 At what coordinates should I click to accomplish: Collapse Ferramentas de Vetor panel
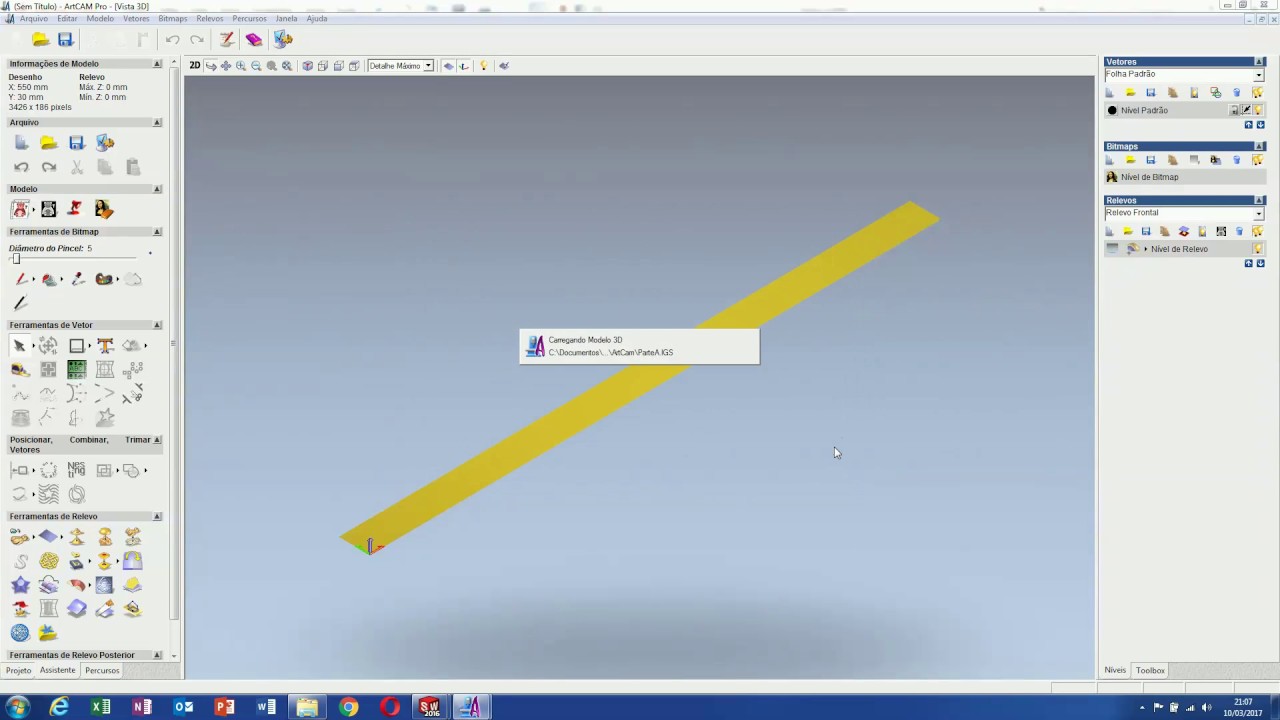157,325
